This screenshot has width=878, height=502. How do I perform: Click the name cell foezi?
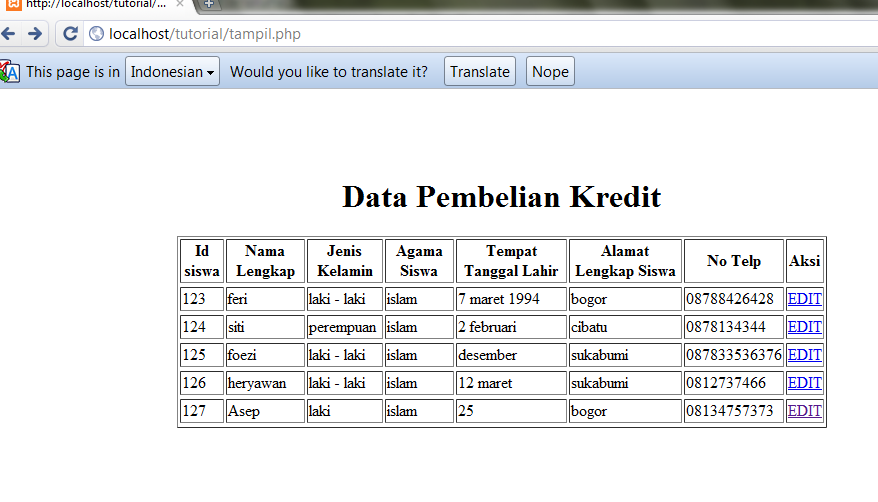coord(265,355)
